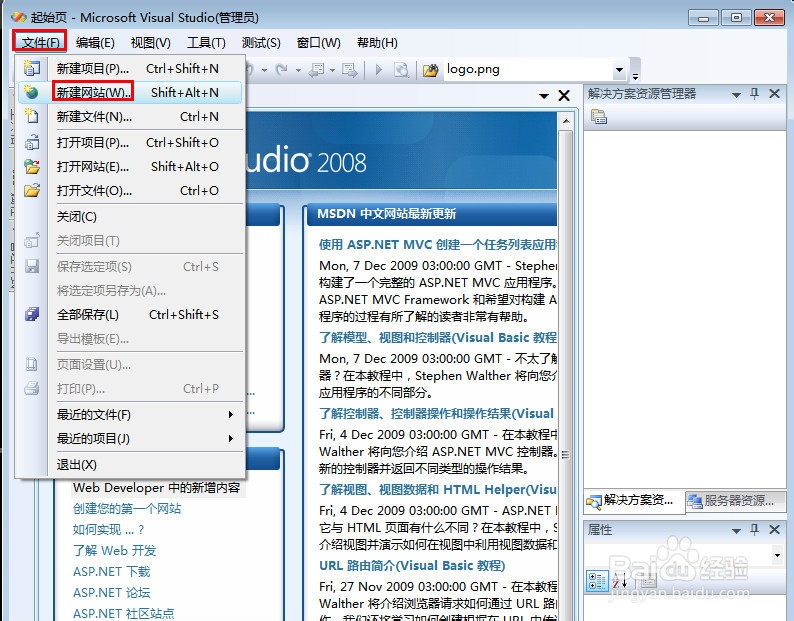Screen dimensions: 794x621
Task: Click the navigate forward toolbar icon
Action: pyautogui.click(x=349, y=69)
